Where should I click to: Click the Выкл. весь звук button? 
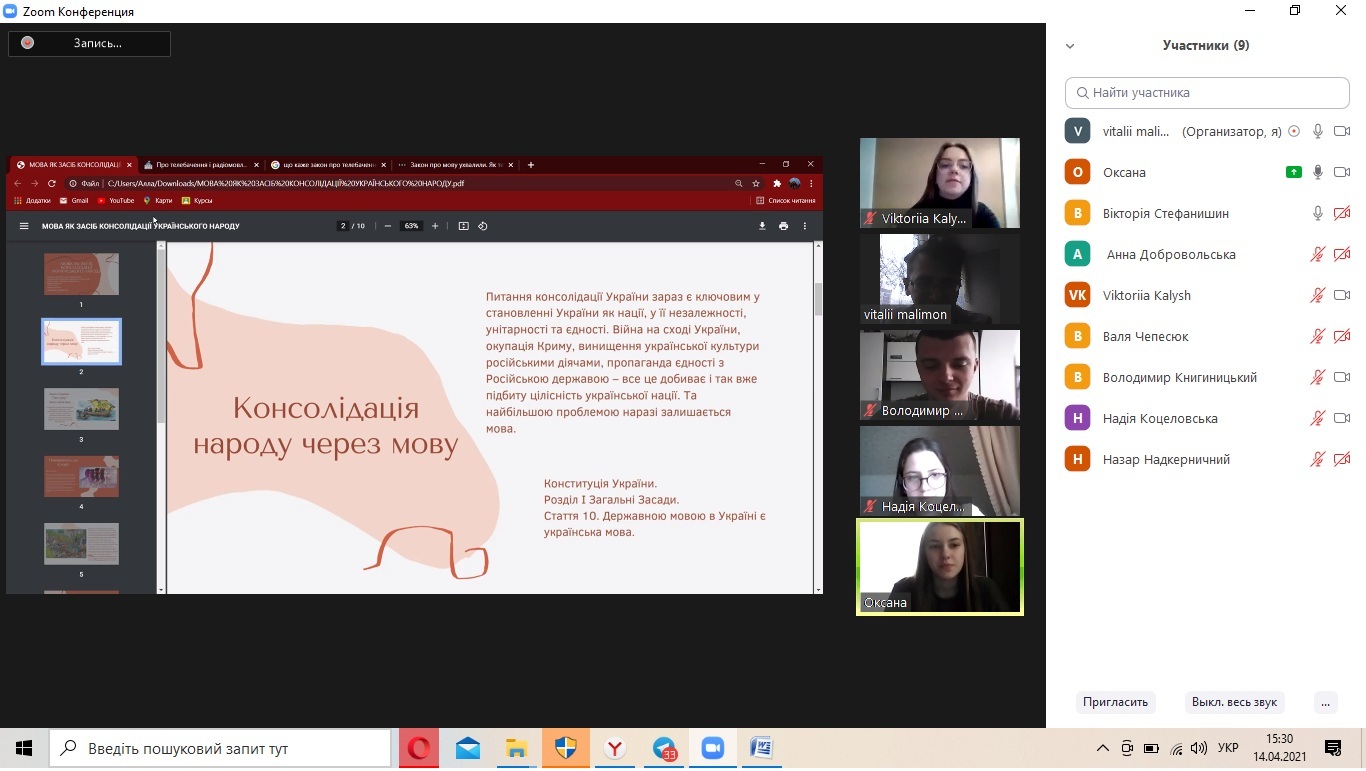1234,702
